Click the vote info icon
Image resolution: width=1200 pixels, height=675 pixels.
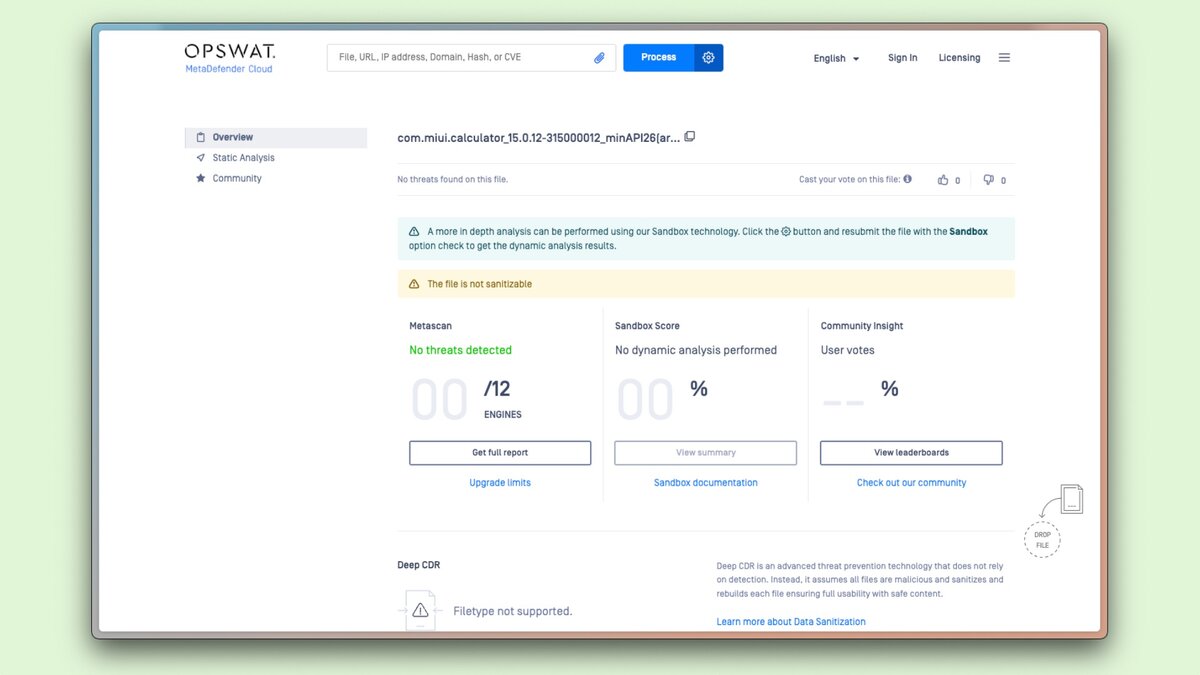908,179
